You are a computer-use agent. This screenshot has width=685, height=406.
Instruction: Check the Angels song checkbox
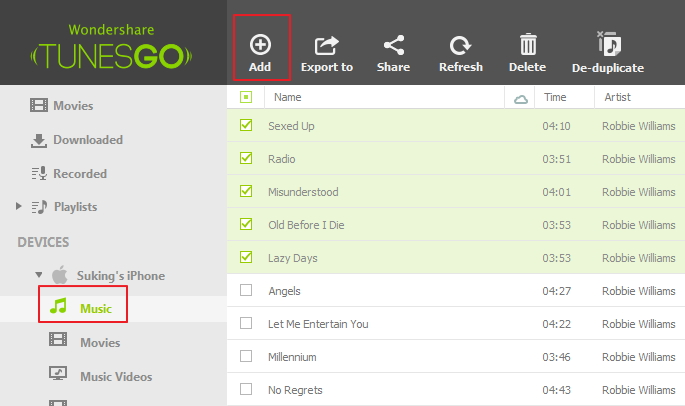(x=246, y=291)
